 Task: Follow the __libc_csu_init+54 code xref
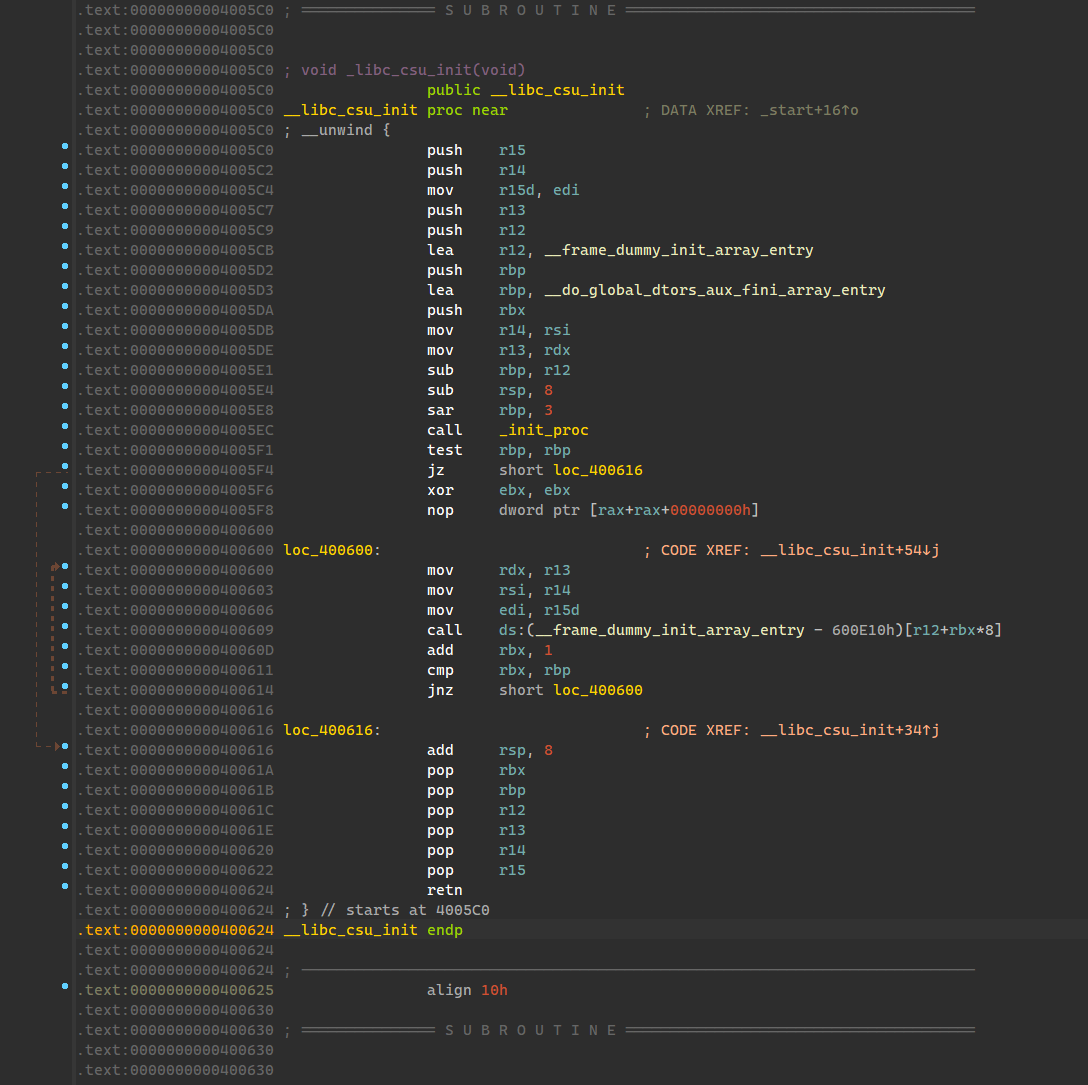point(849,550)
